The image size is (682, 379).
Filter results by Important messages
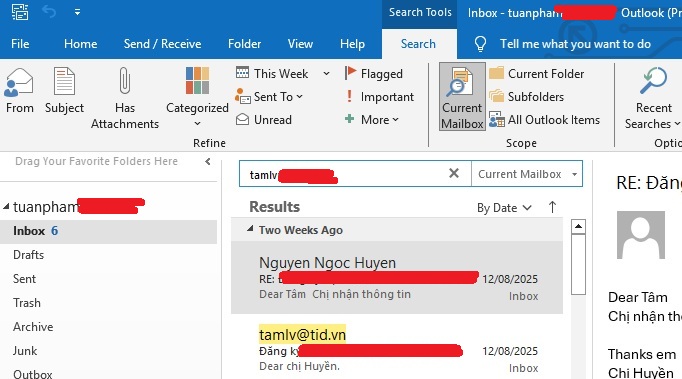coord(379,97)
